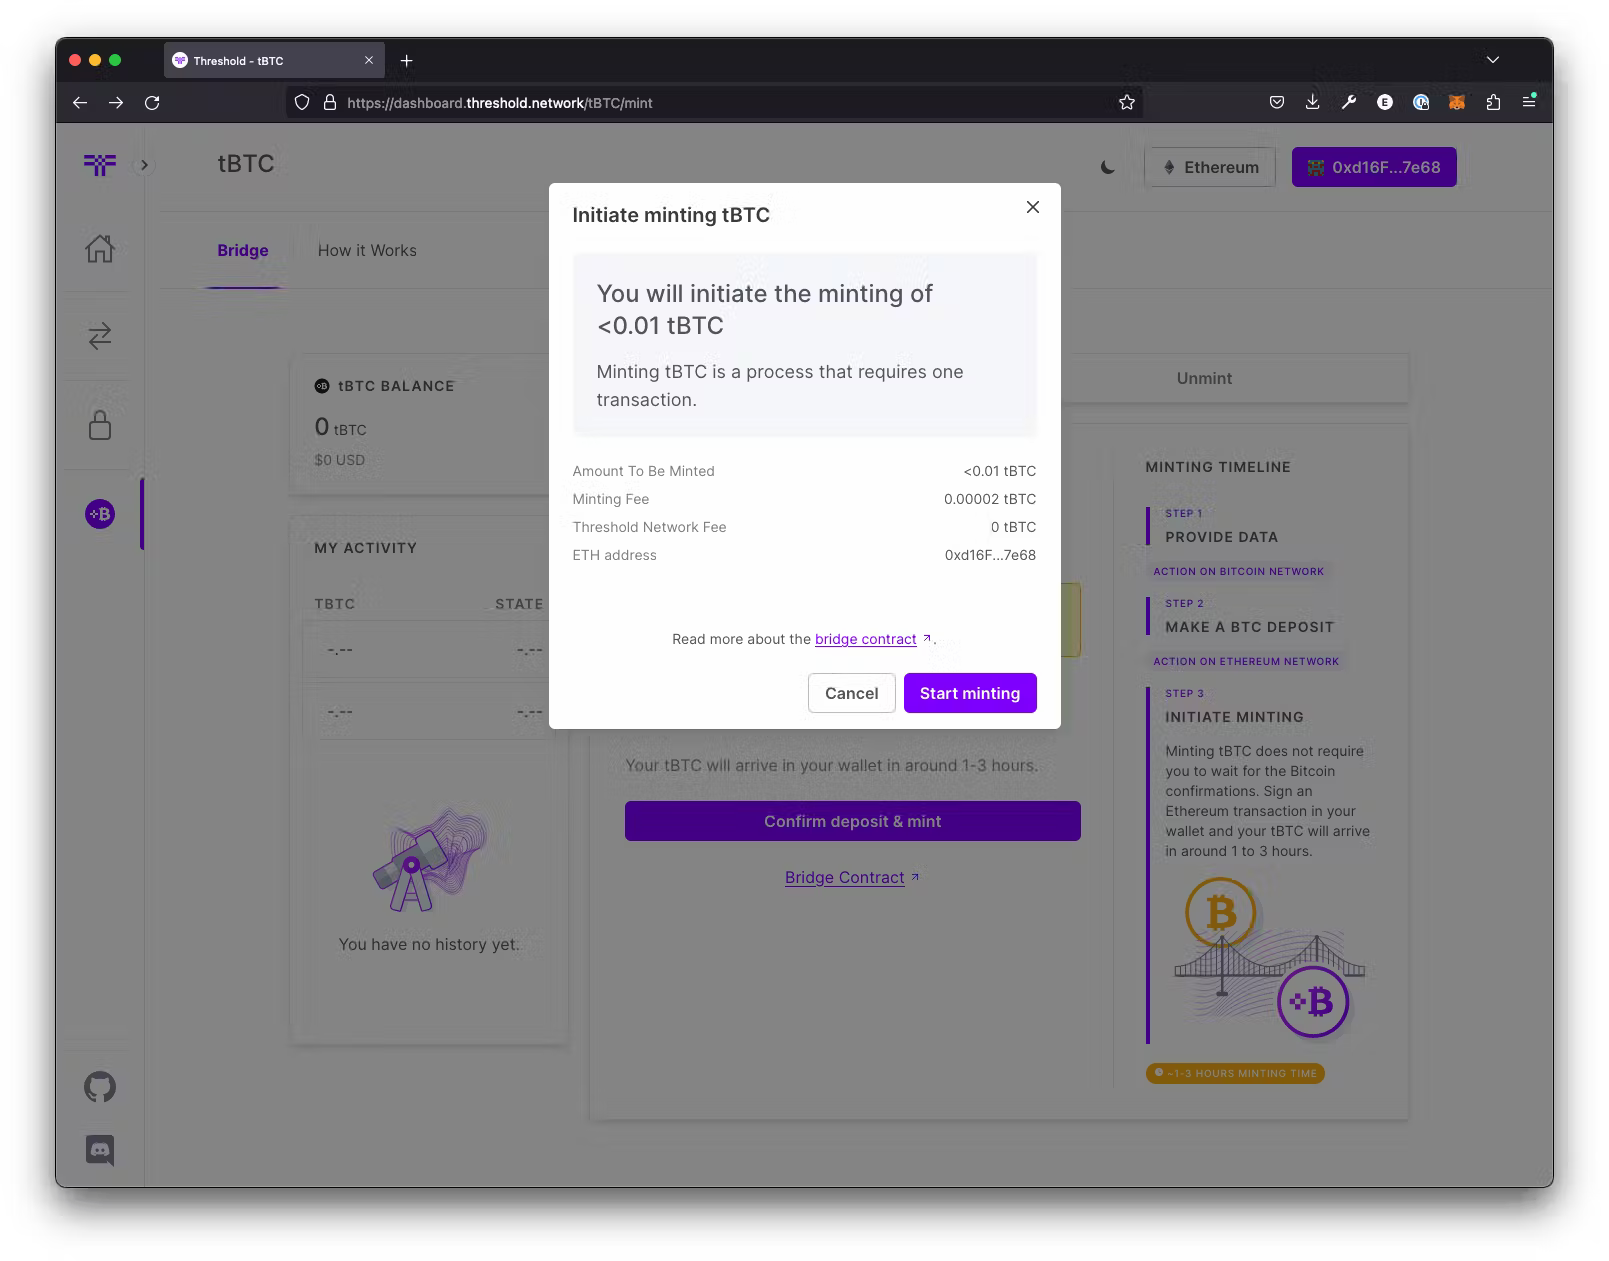Click the tBTC balance coin icon
This screenshot has height=1261, width=1609.
click(322, 386)
